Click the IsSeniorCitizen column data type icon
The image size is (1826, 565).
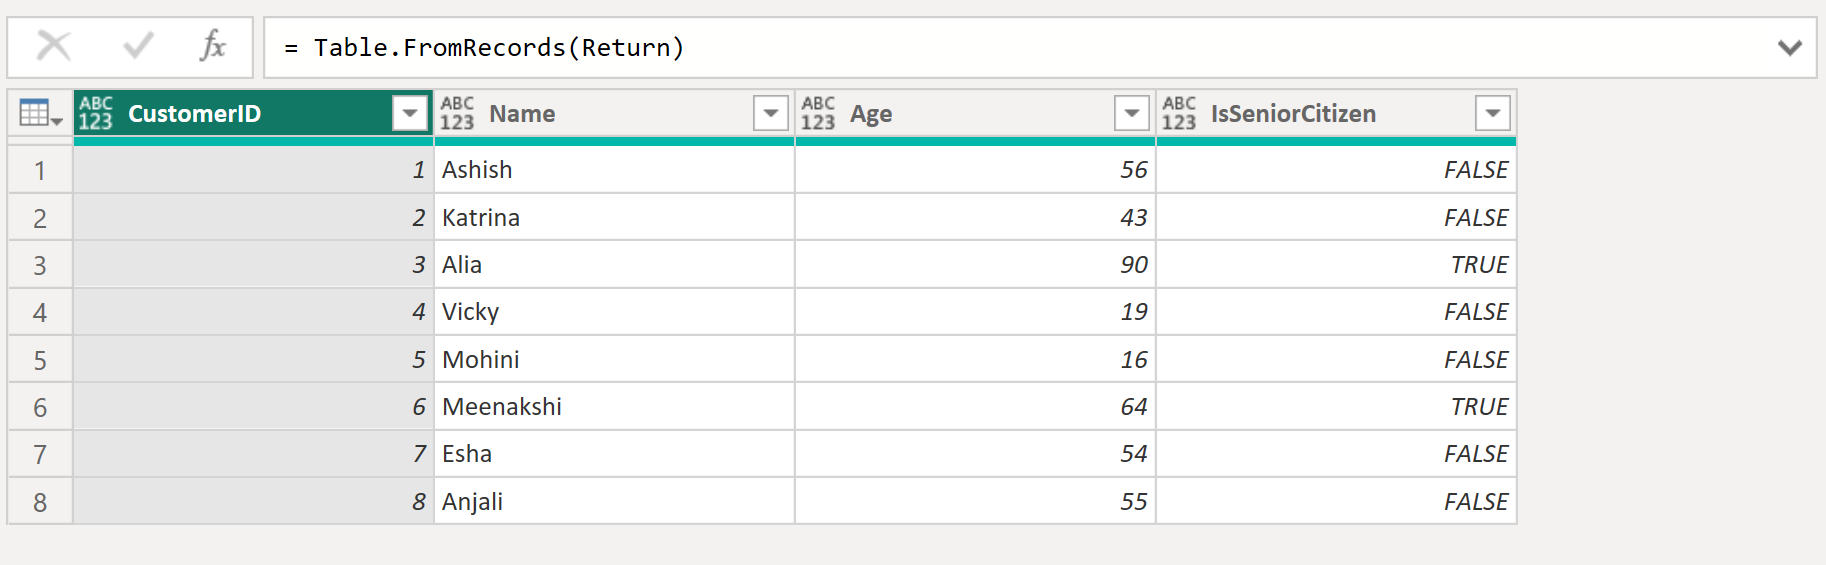[1179, 114]
